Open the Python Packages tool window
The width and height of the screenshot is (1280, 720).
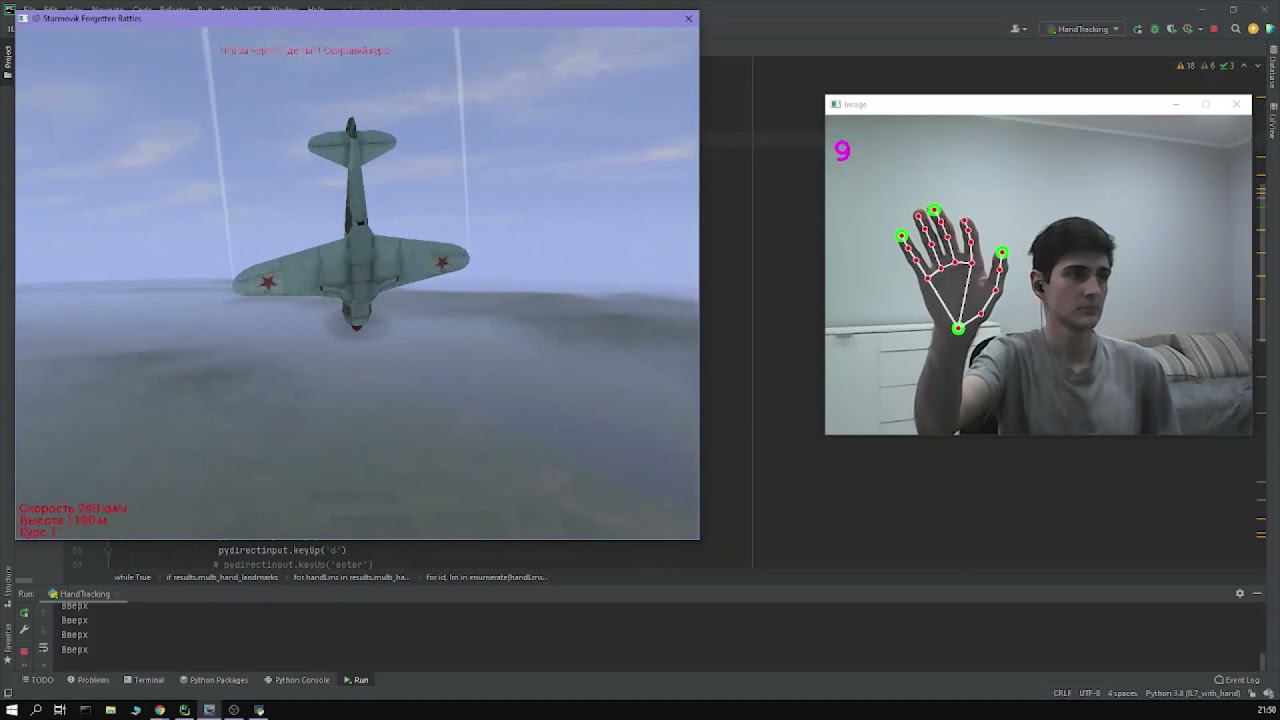click(213, 680)
